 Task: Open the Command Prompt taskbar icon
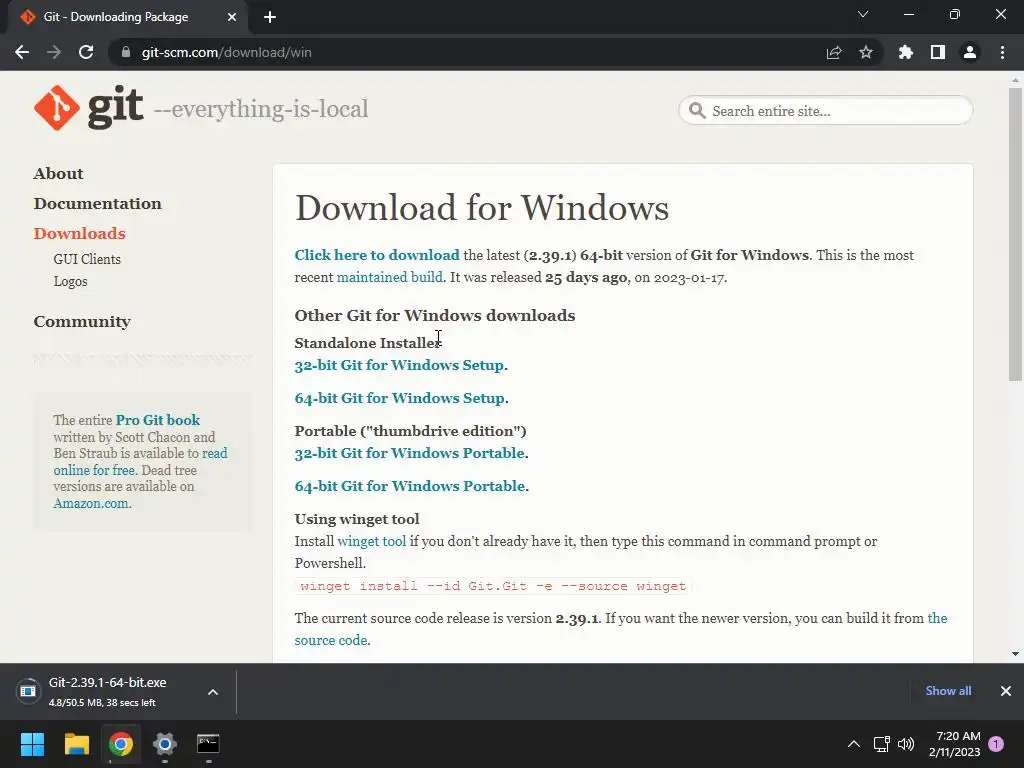coord(208,744)
